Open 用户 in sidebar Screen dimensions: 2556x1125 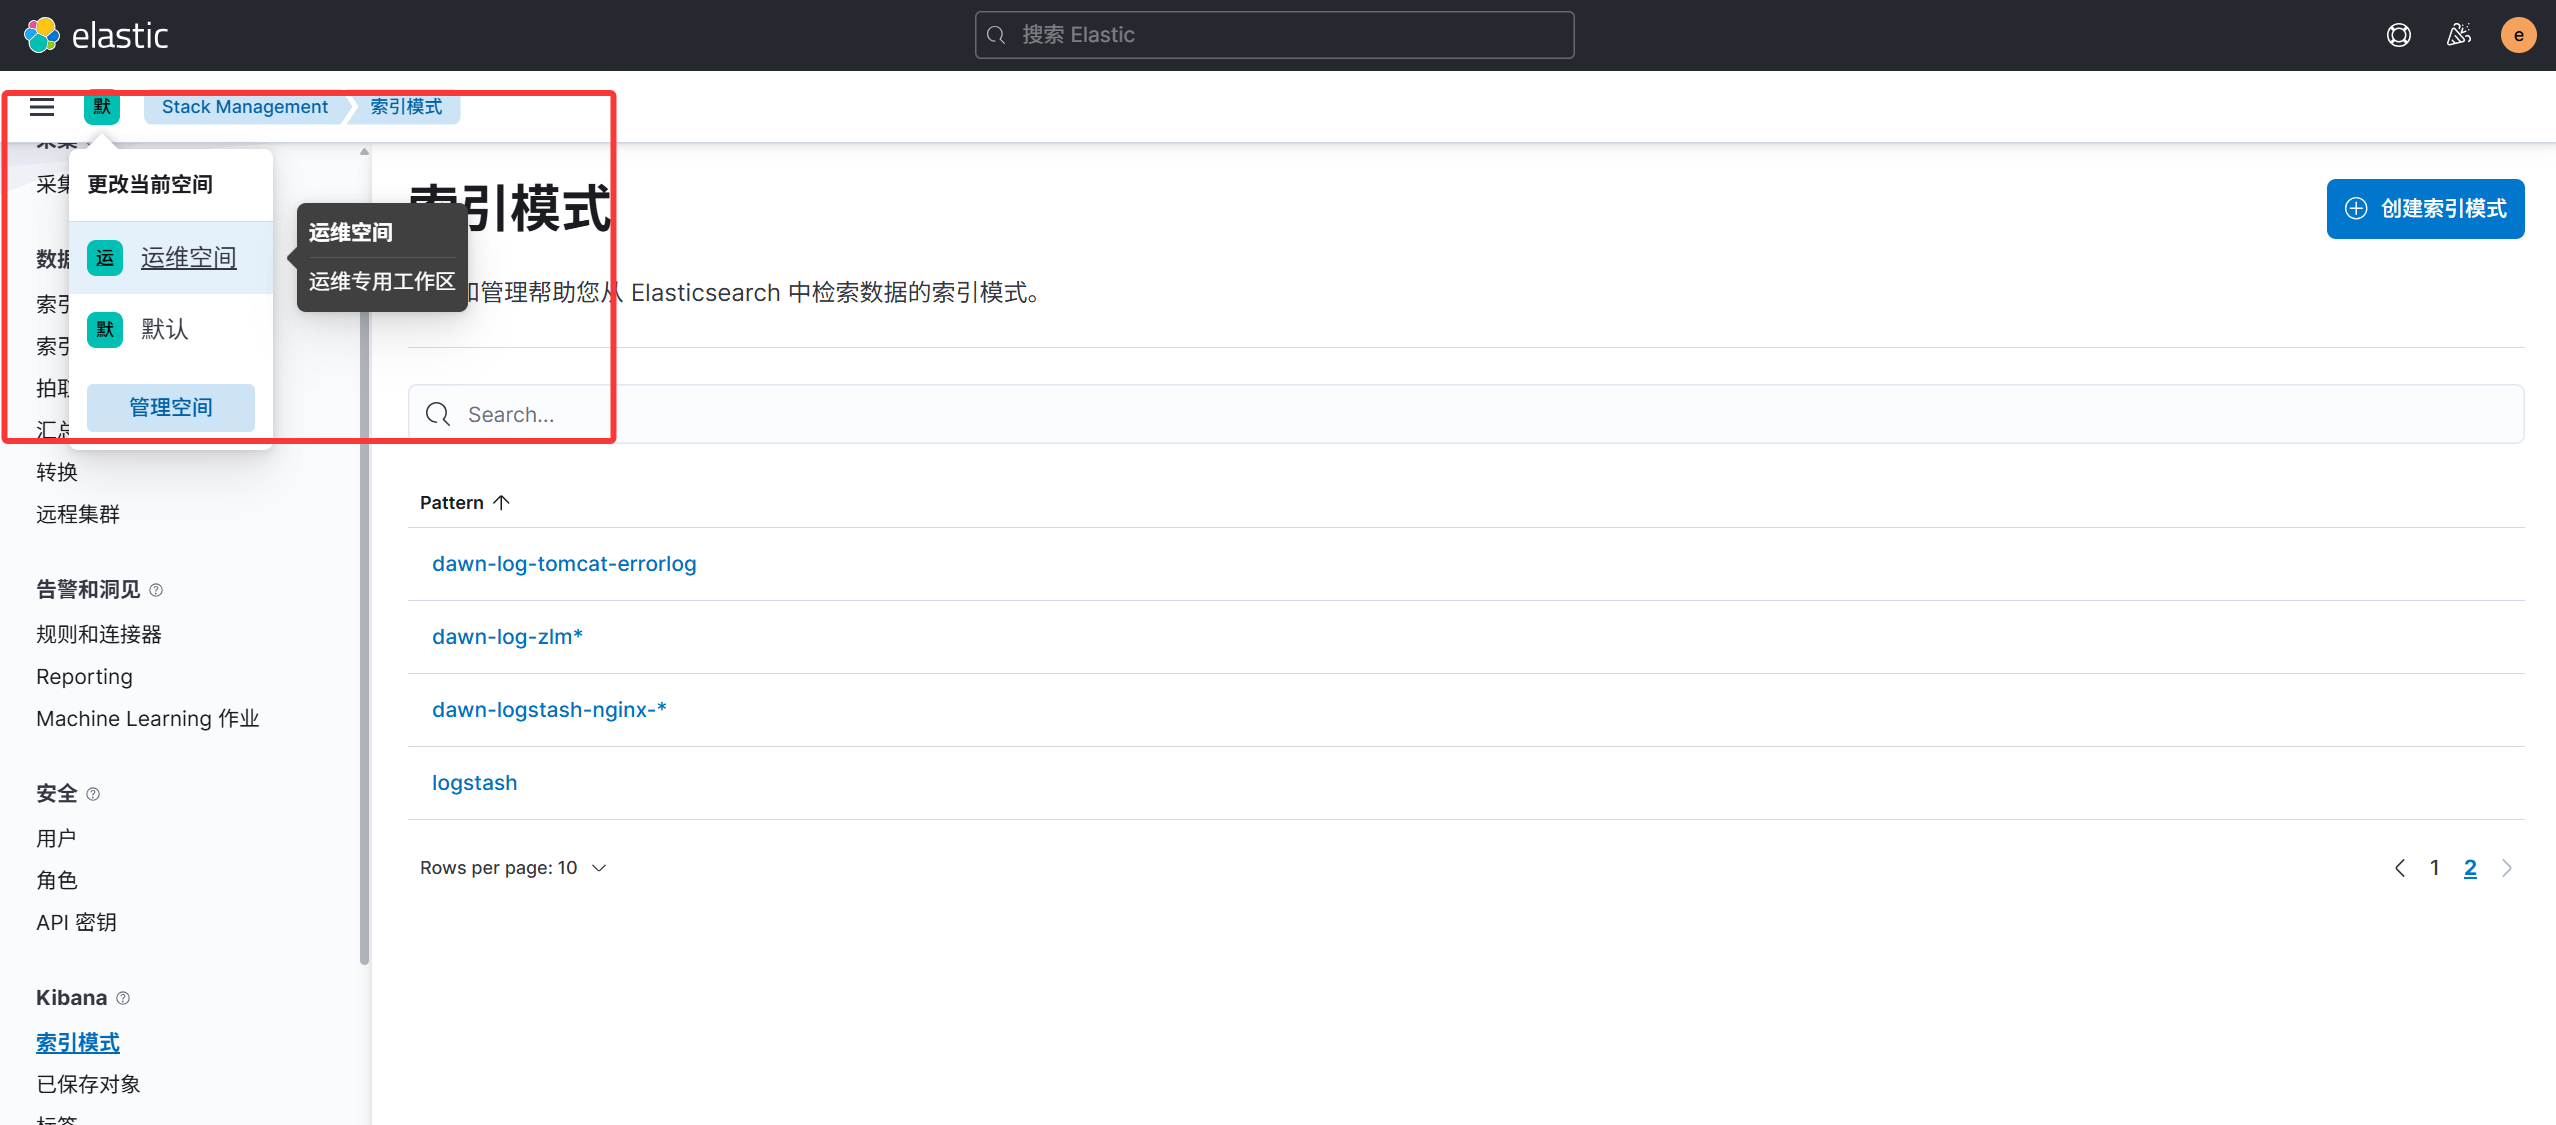57,838
